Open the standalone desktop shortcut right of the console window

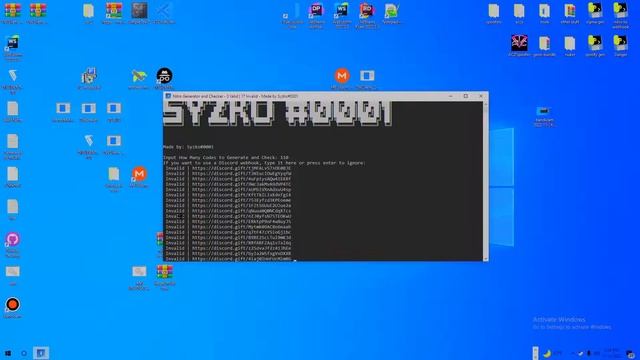(543, 111)
